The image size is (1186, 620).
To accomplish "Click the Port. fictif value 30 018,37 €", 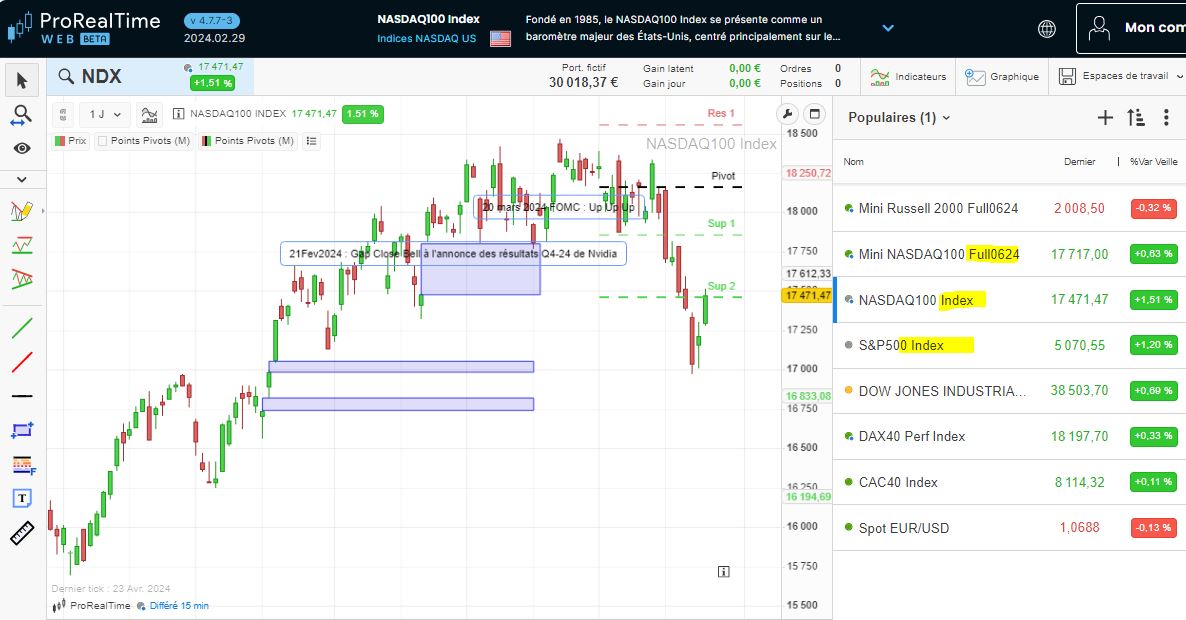I will [x=583, y=82].
